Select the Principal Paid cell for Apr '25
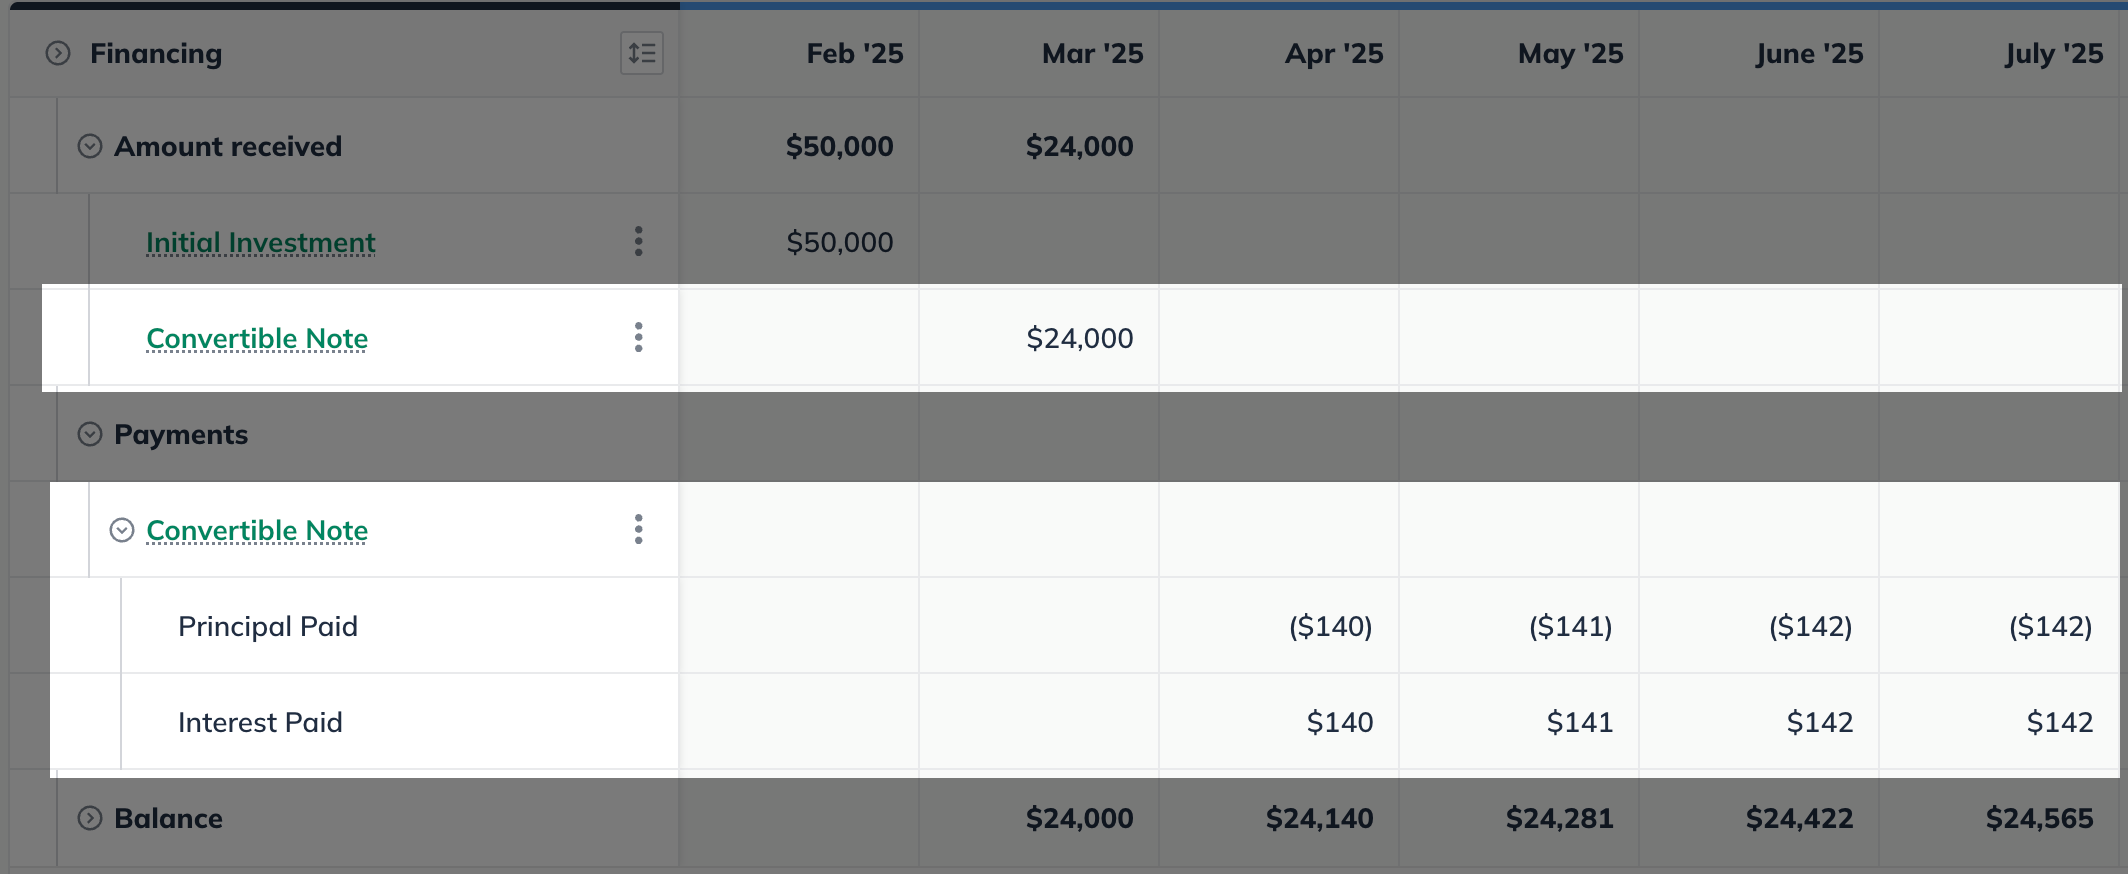 [1330, 626]
